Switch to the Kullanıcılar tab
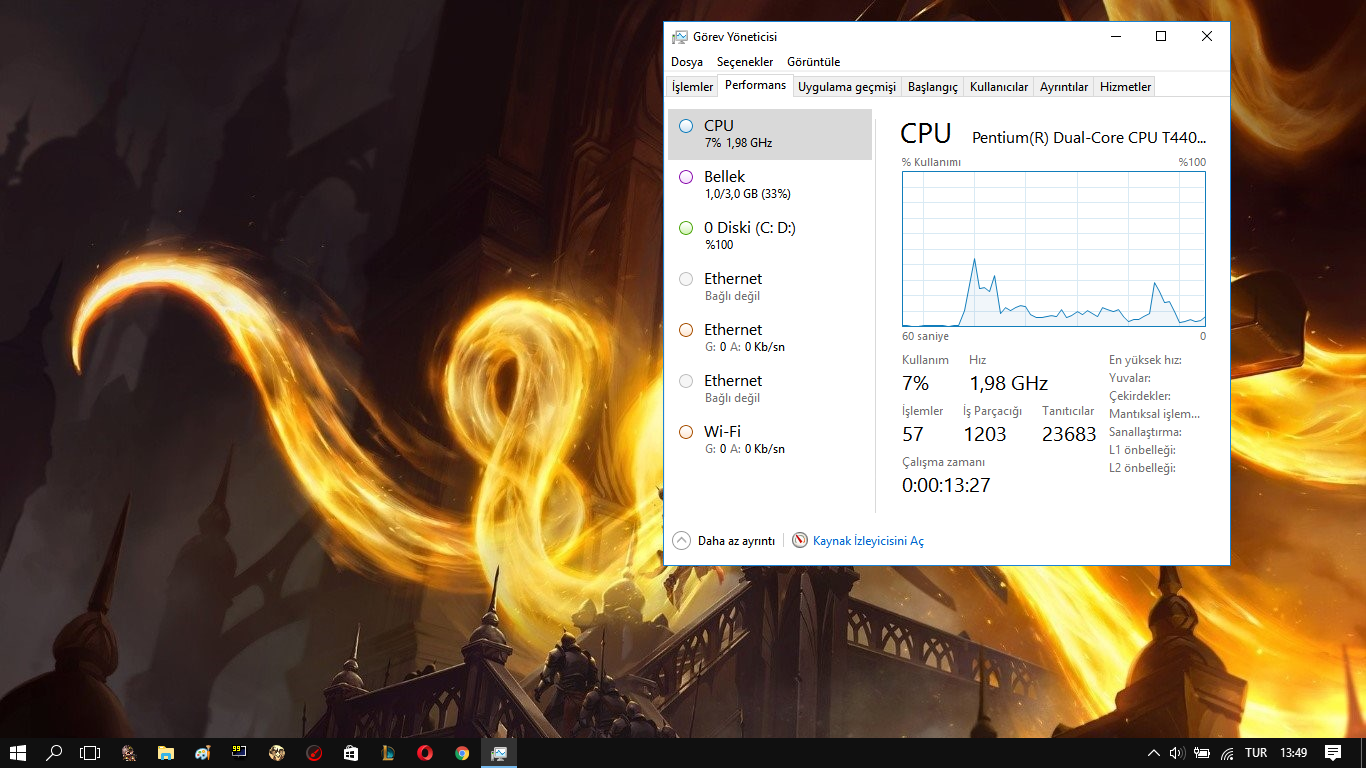The image size is (1366, 768). pos(999,87)
